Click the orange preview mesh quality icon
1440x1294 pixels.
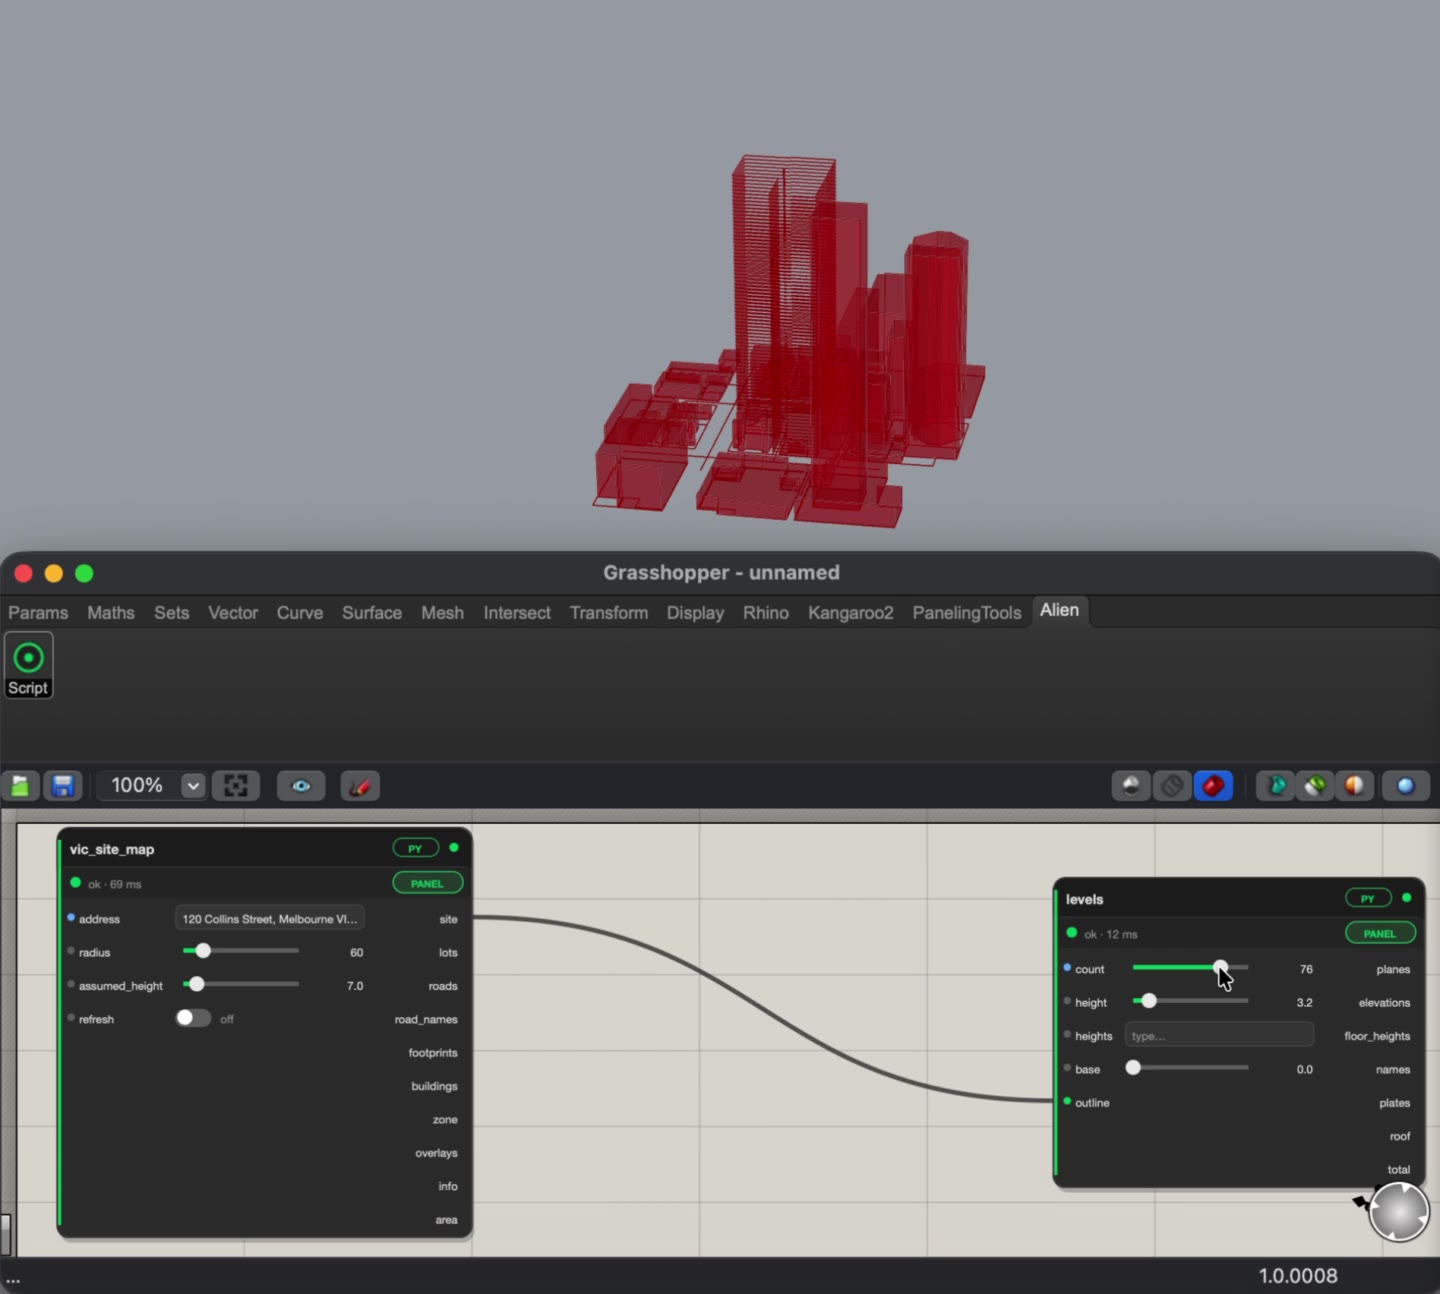pos(1354,786)
